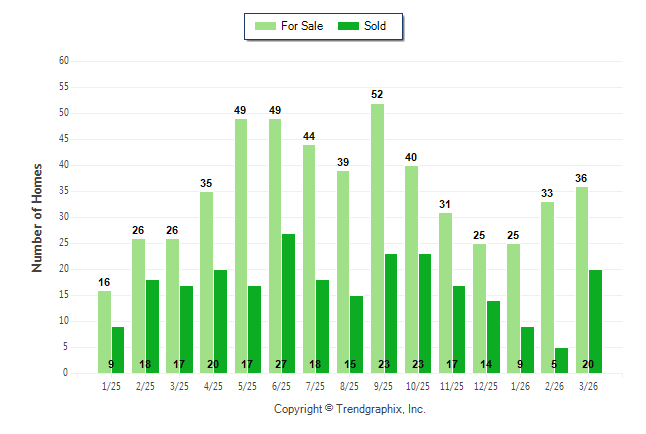Toggle the Sold legend label
This screenshot has width=646, height=434.
375,26
